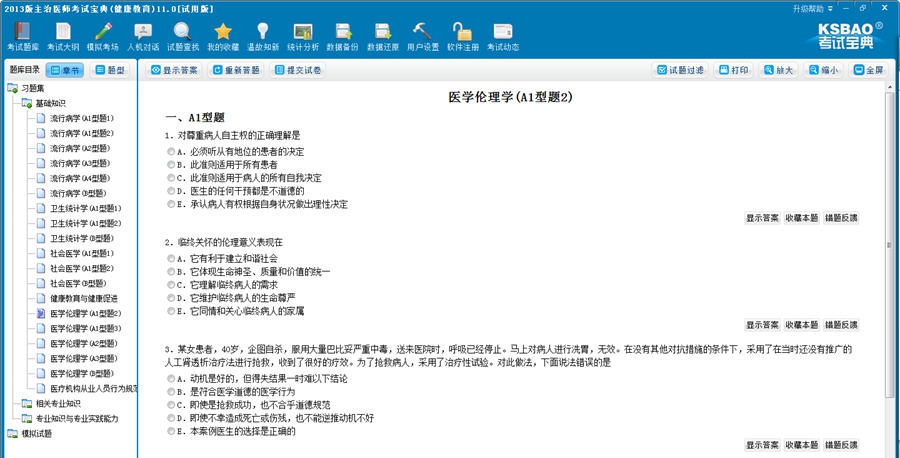Expand the 相关专业知识 tree node
This screenshot has width=900, height=458.
(x=26, y=404)
